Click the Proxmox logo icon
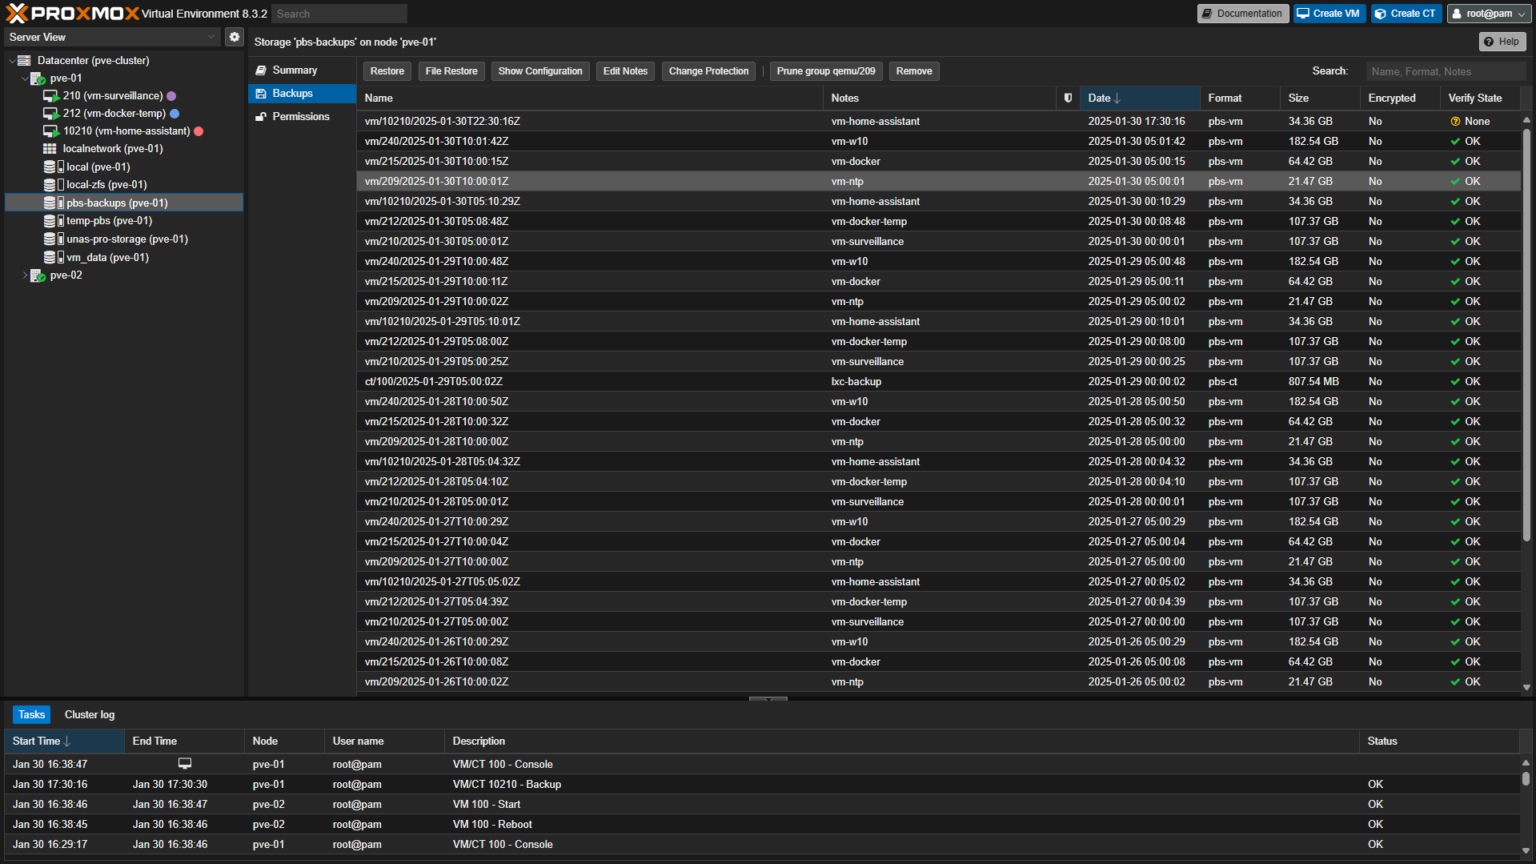 click(x=17, y=13)
